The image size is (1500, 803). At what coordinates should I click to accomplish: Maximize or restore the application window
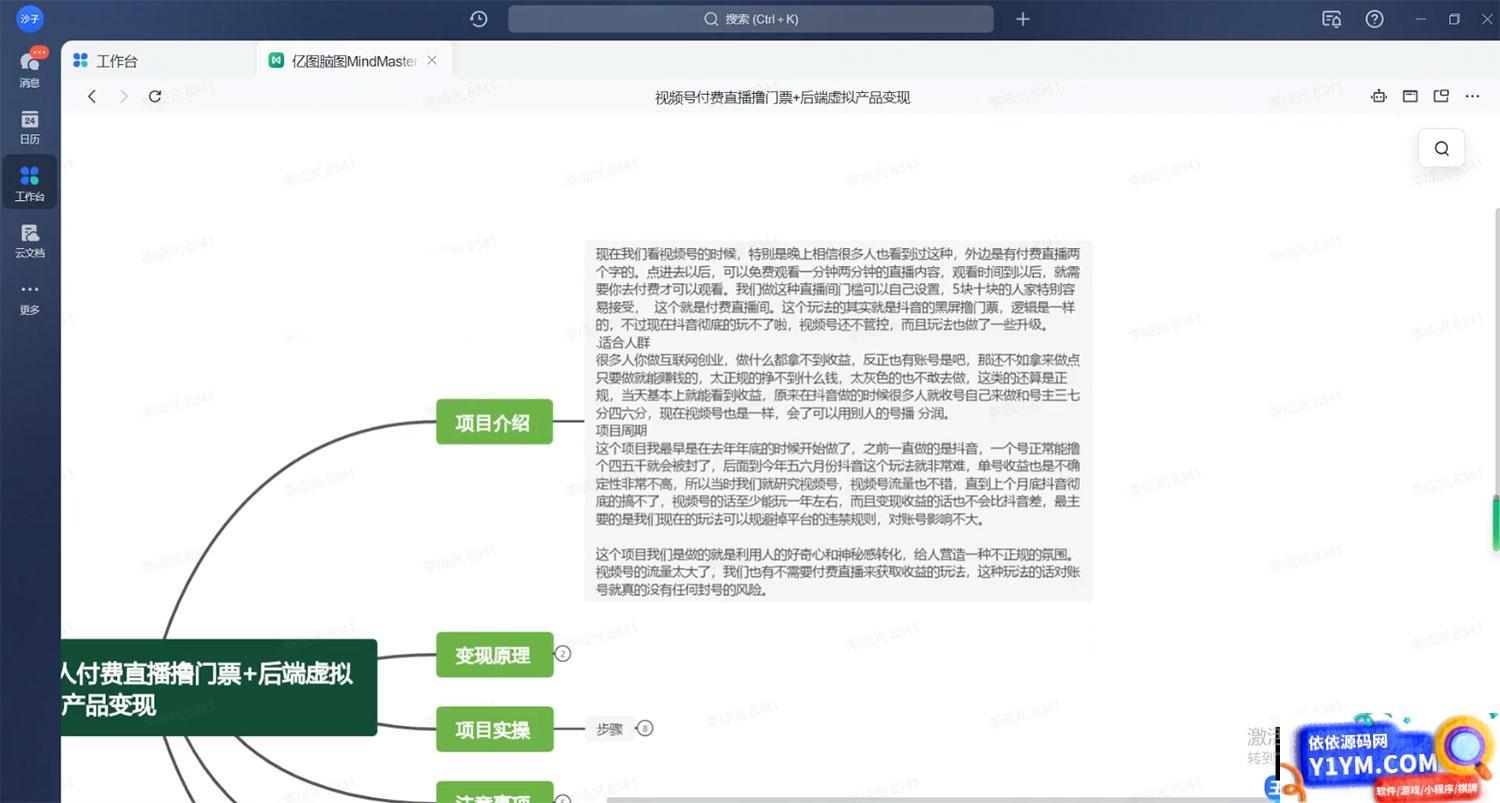coord(1454,19)
